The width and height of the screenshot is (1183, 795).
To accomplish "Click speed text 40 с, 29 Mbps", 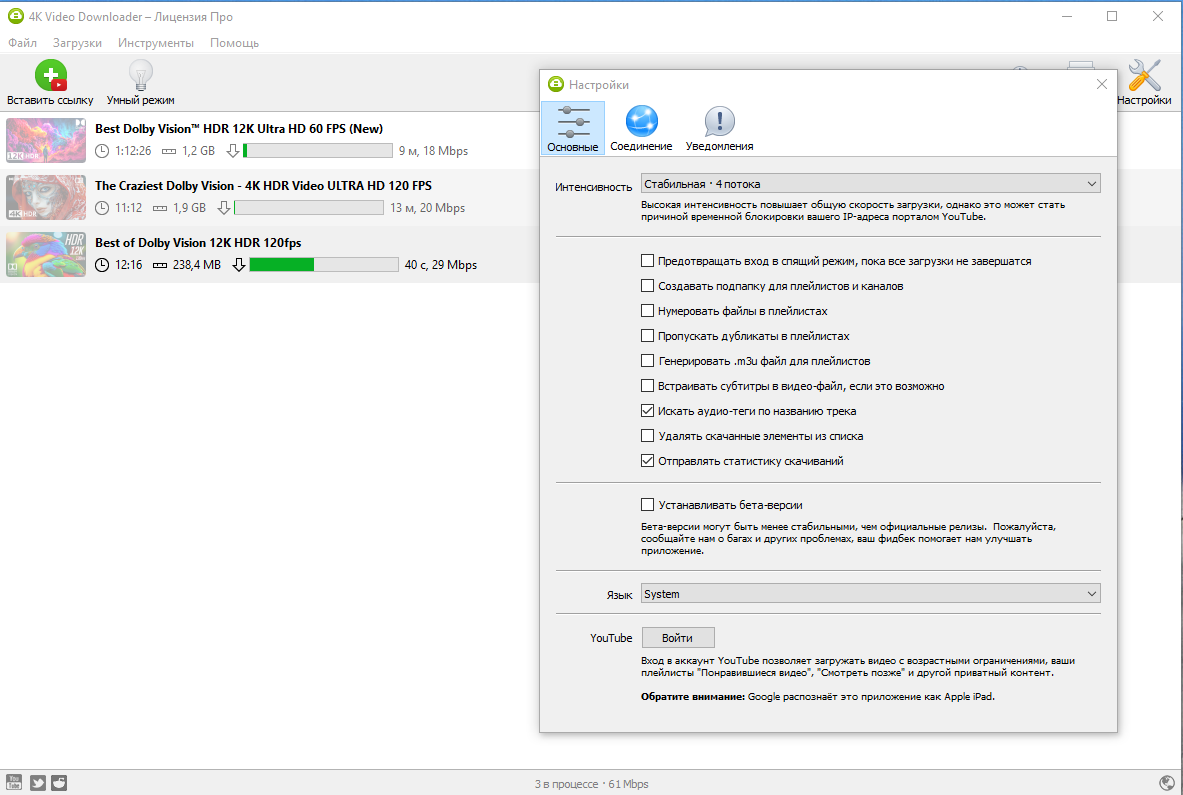I will click(441, 265).
